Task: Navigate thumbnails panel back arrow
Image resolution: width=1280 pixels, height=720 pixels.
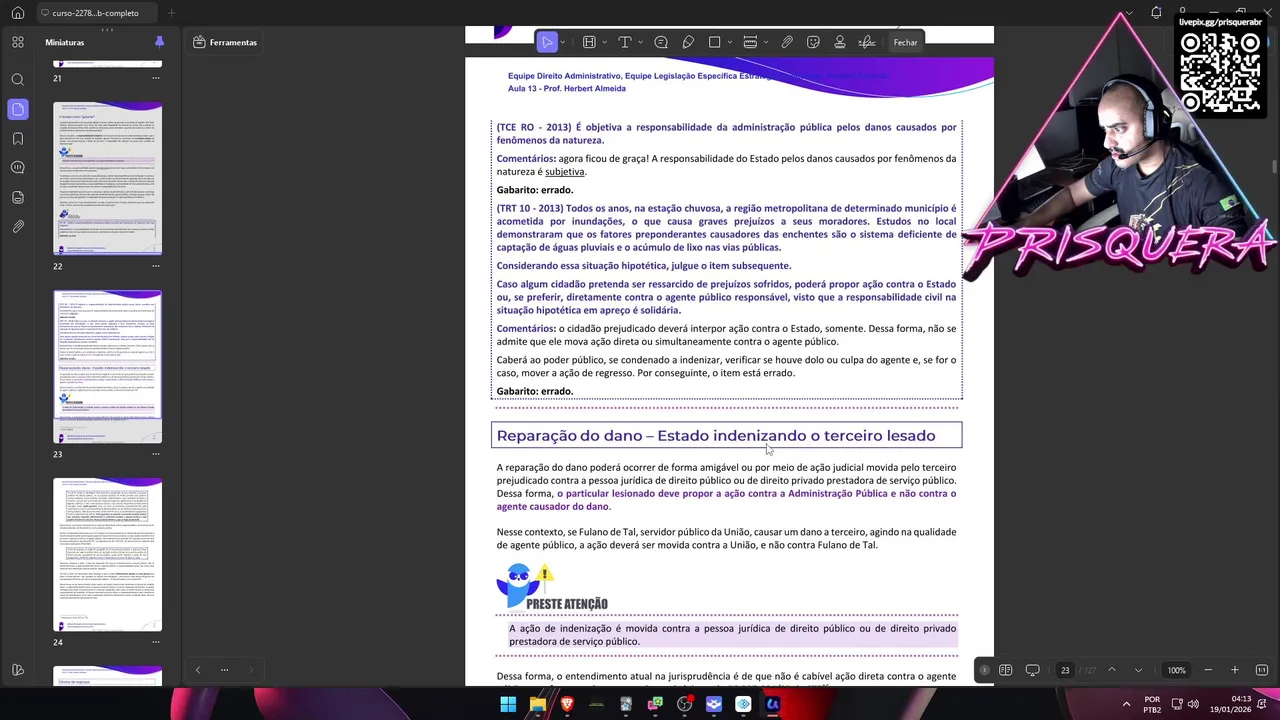Action: pyautogui.click(x=197, y=670)
